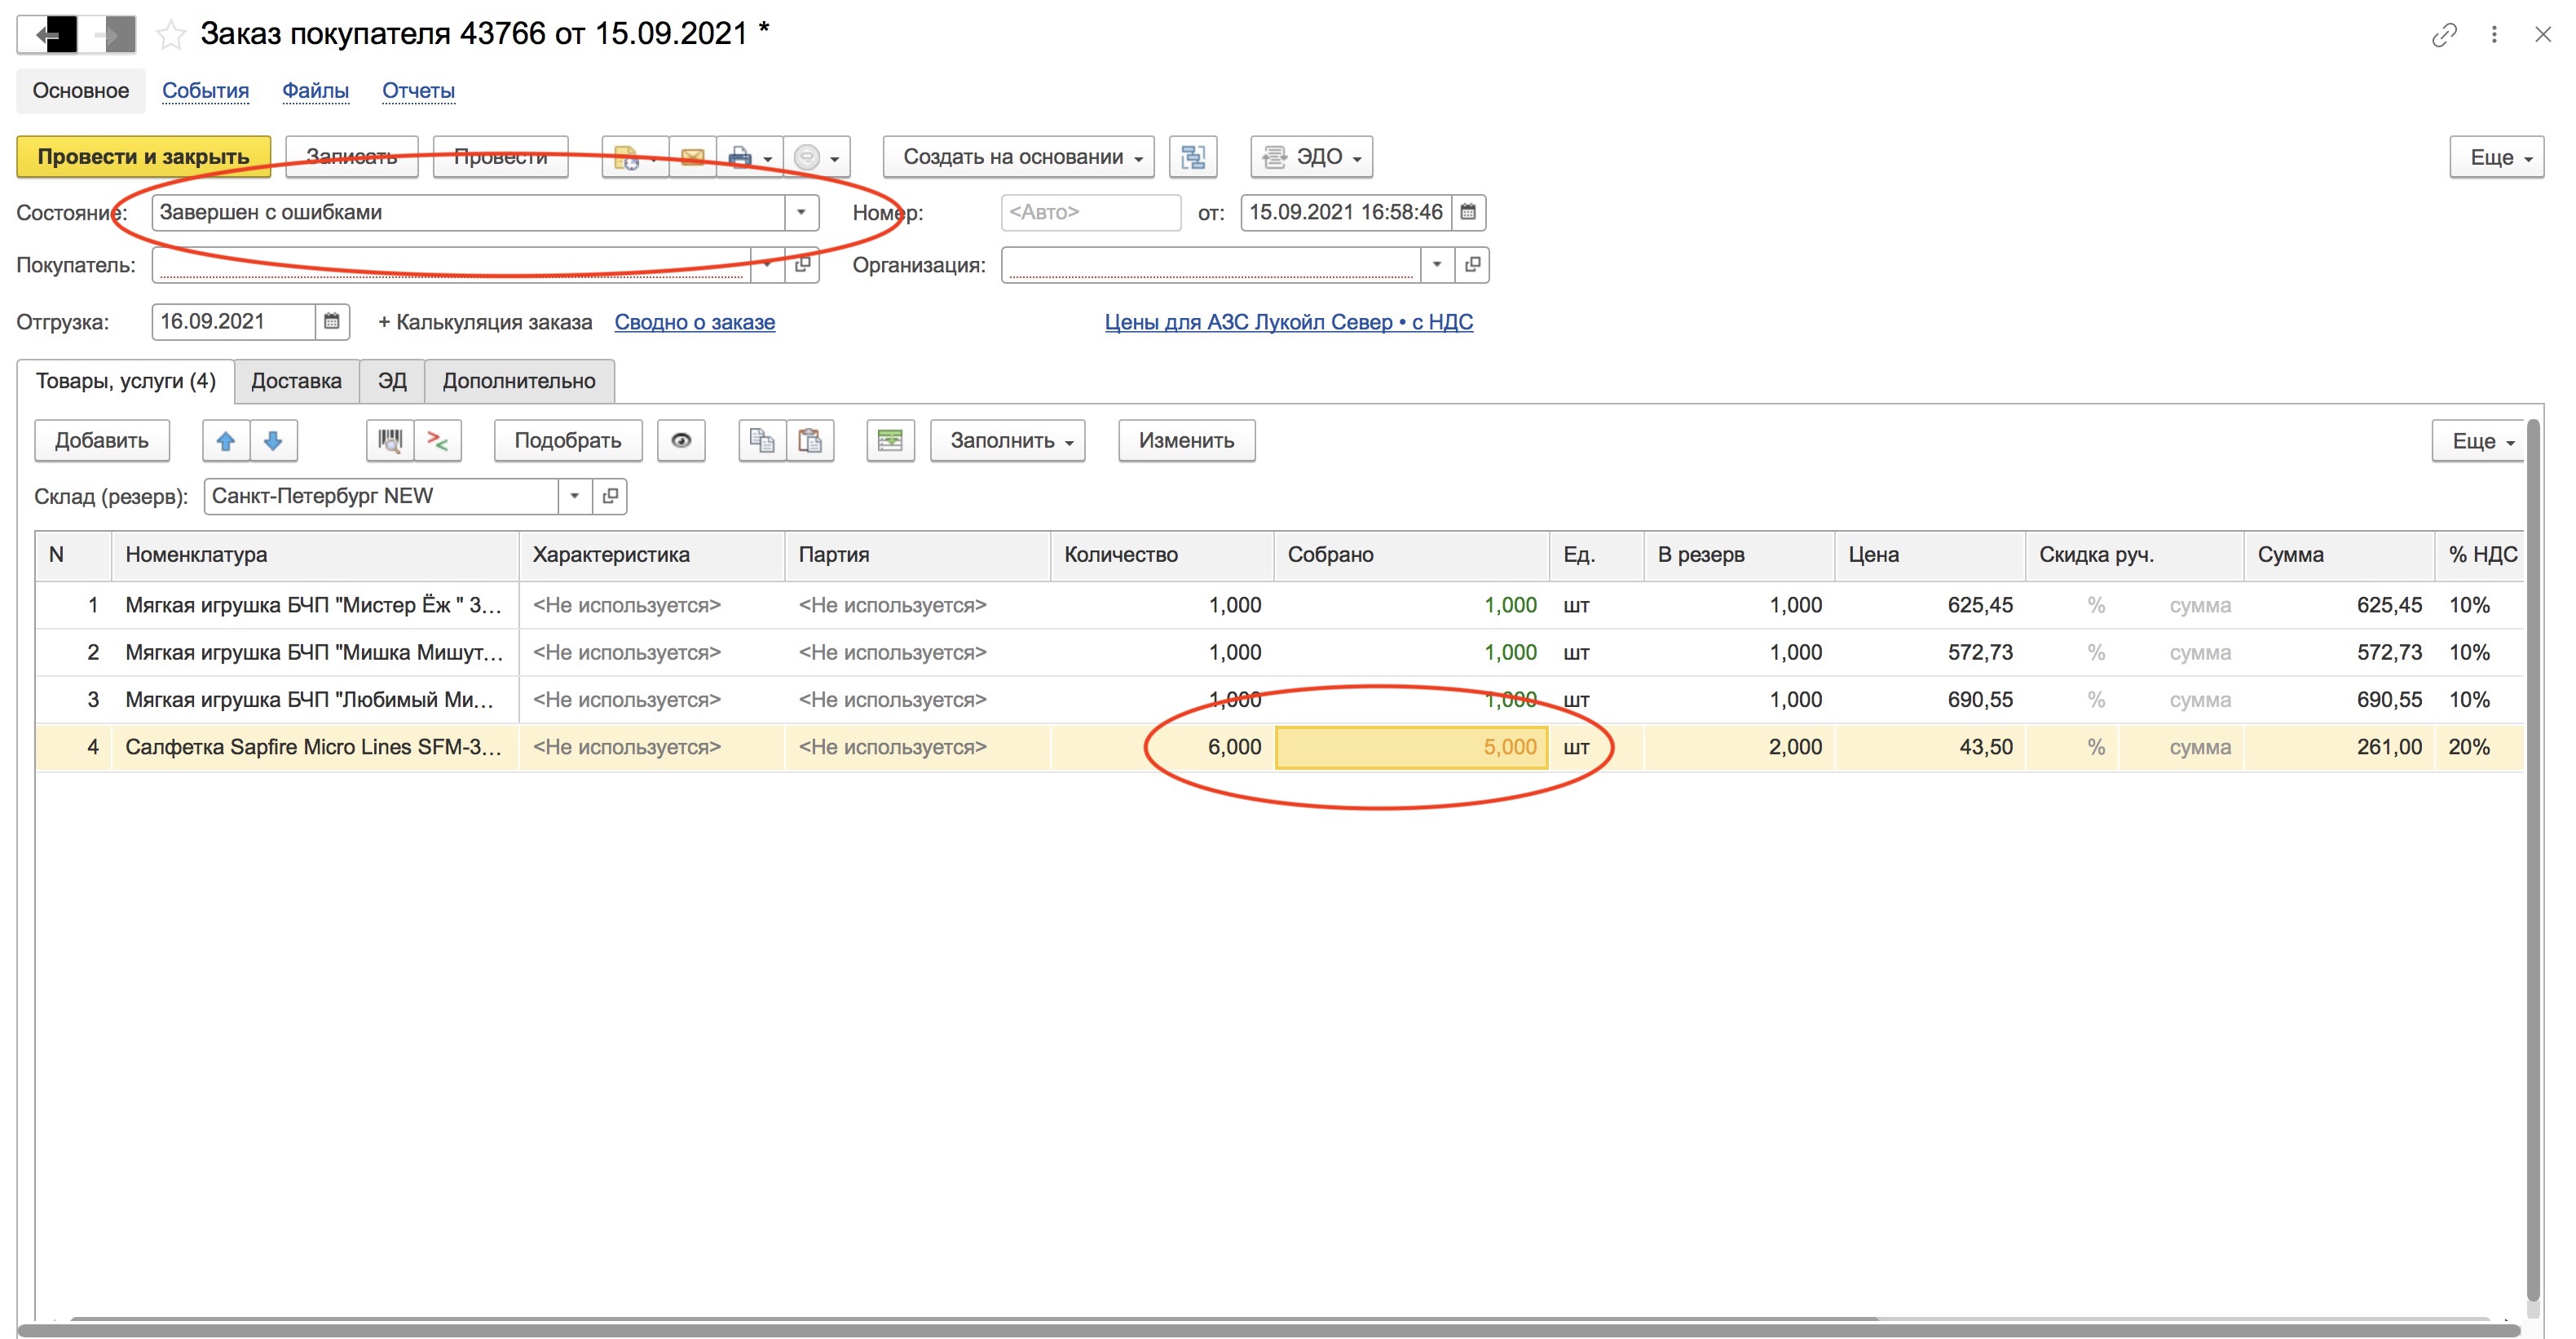
Task: Click the green table settings icon
Action: point(890,441)
